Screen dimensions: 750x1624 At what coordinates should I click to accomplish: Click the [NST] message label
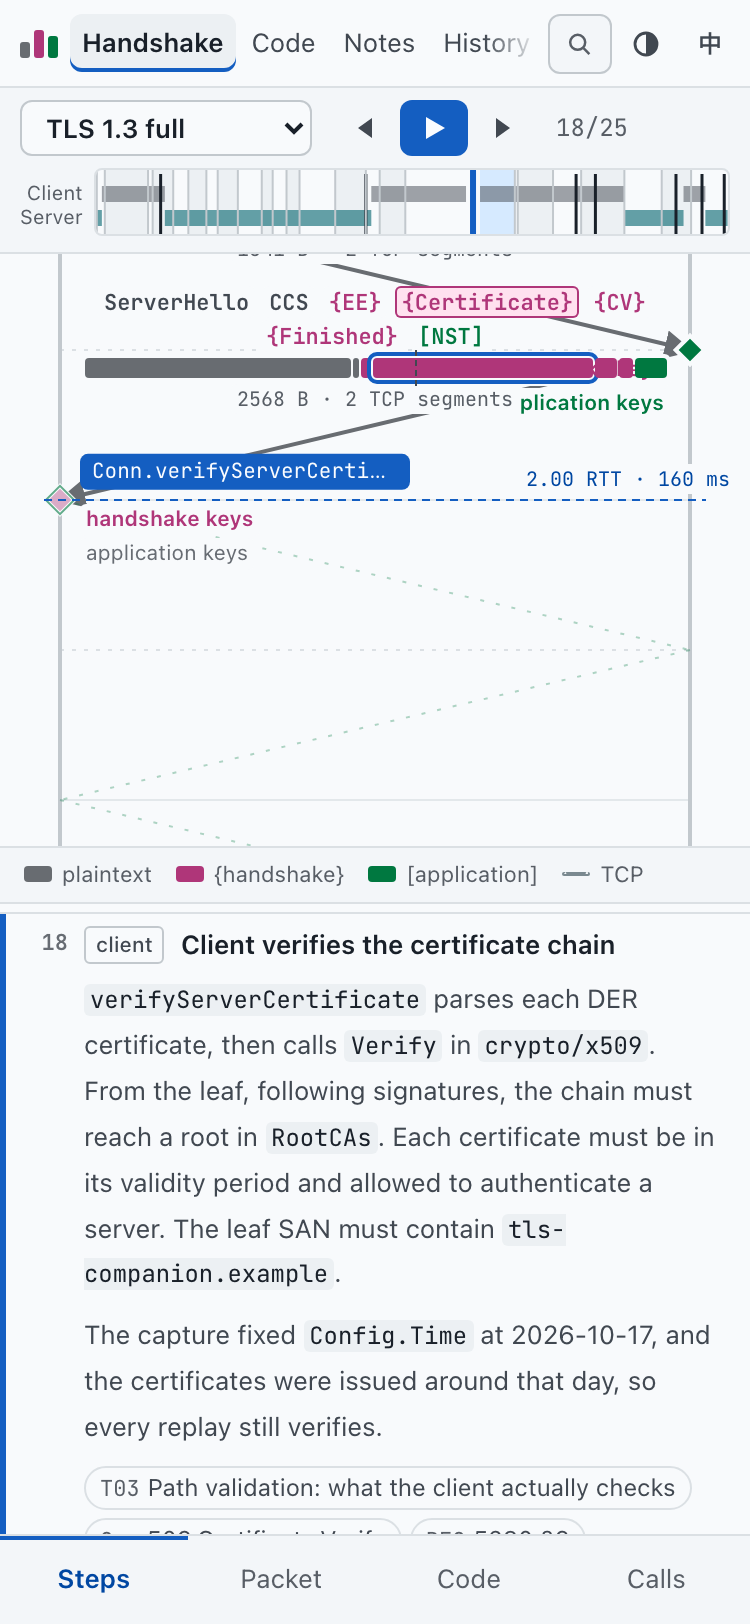(450, 336)
